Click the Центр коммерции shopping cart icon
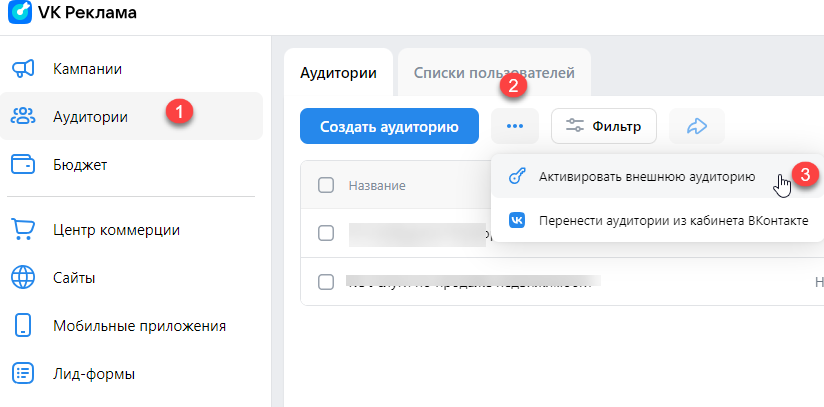 pos(23,230)
